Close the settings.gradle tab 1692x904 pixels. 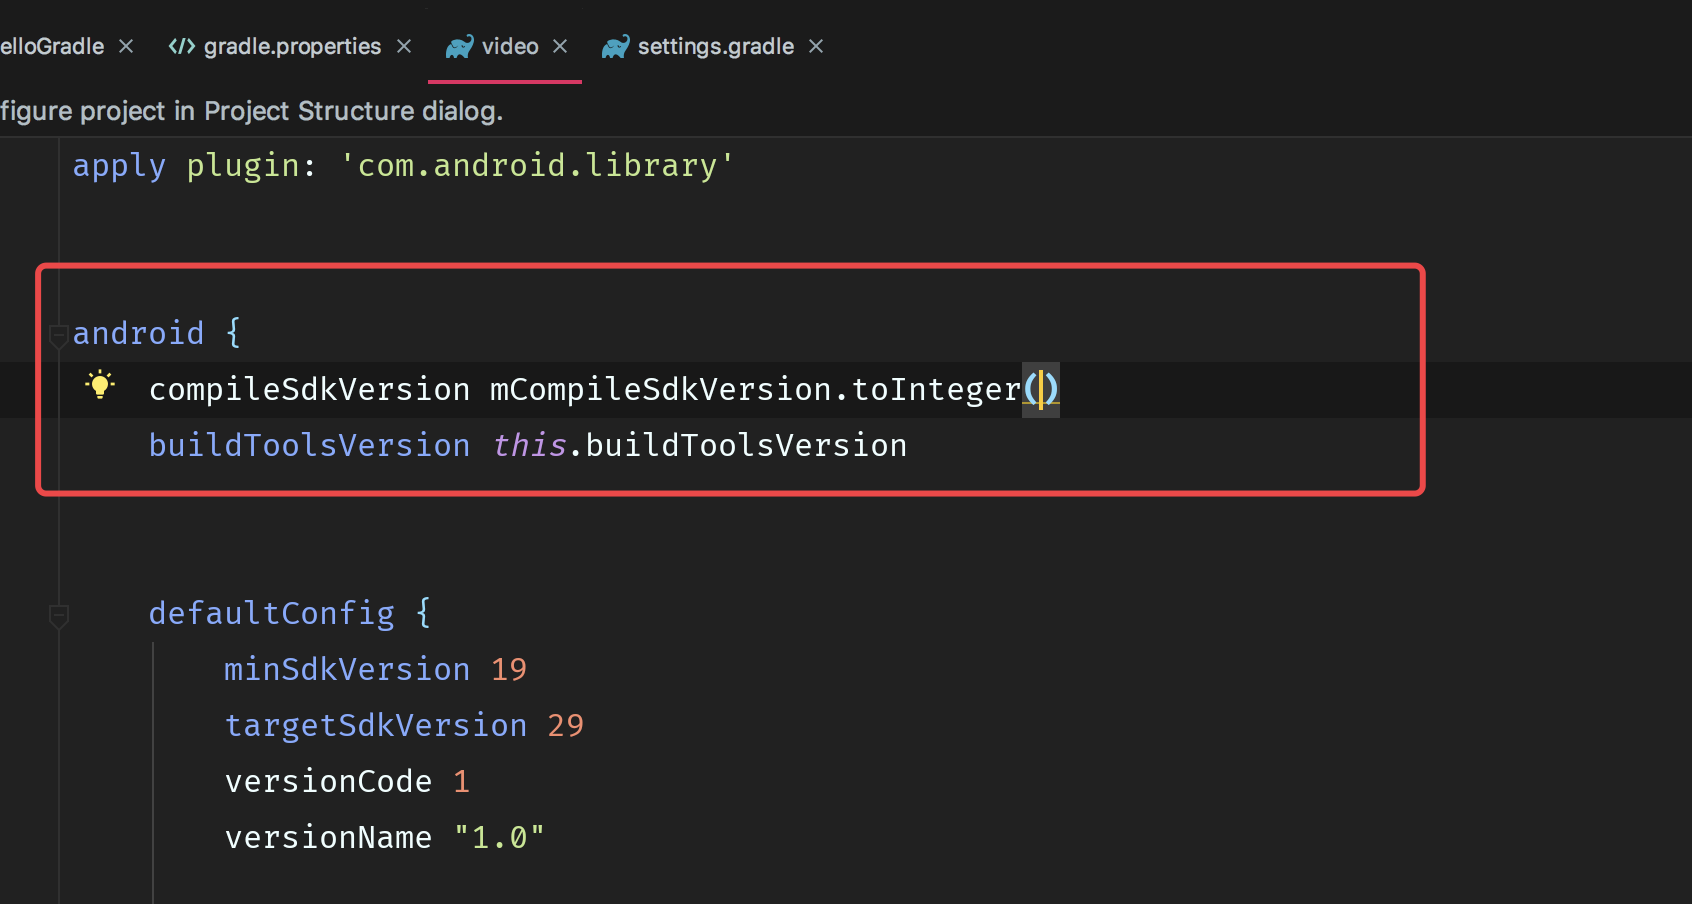[816, 46]
